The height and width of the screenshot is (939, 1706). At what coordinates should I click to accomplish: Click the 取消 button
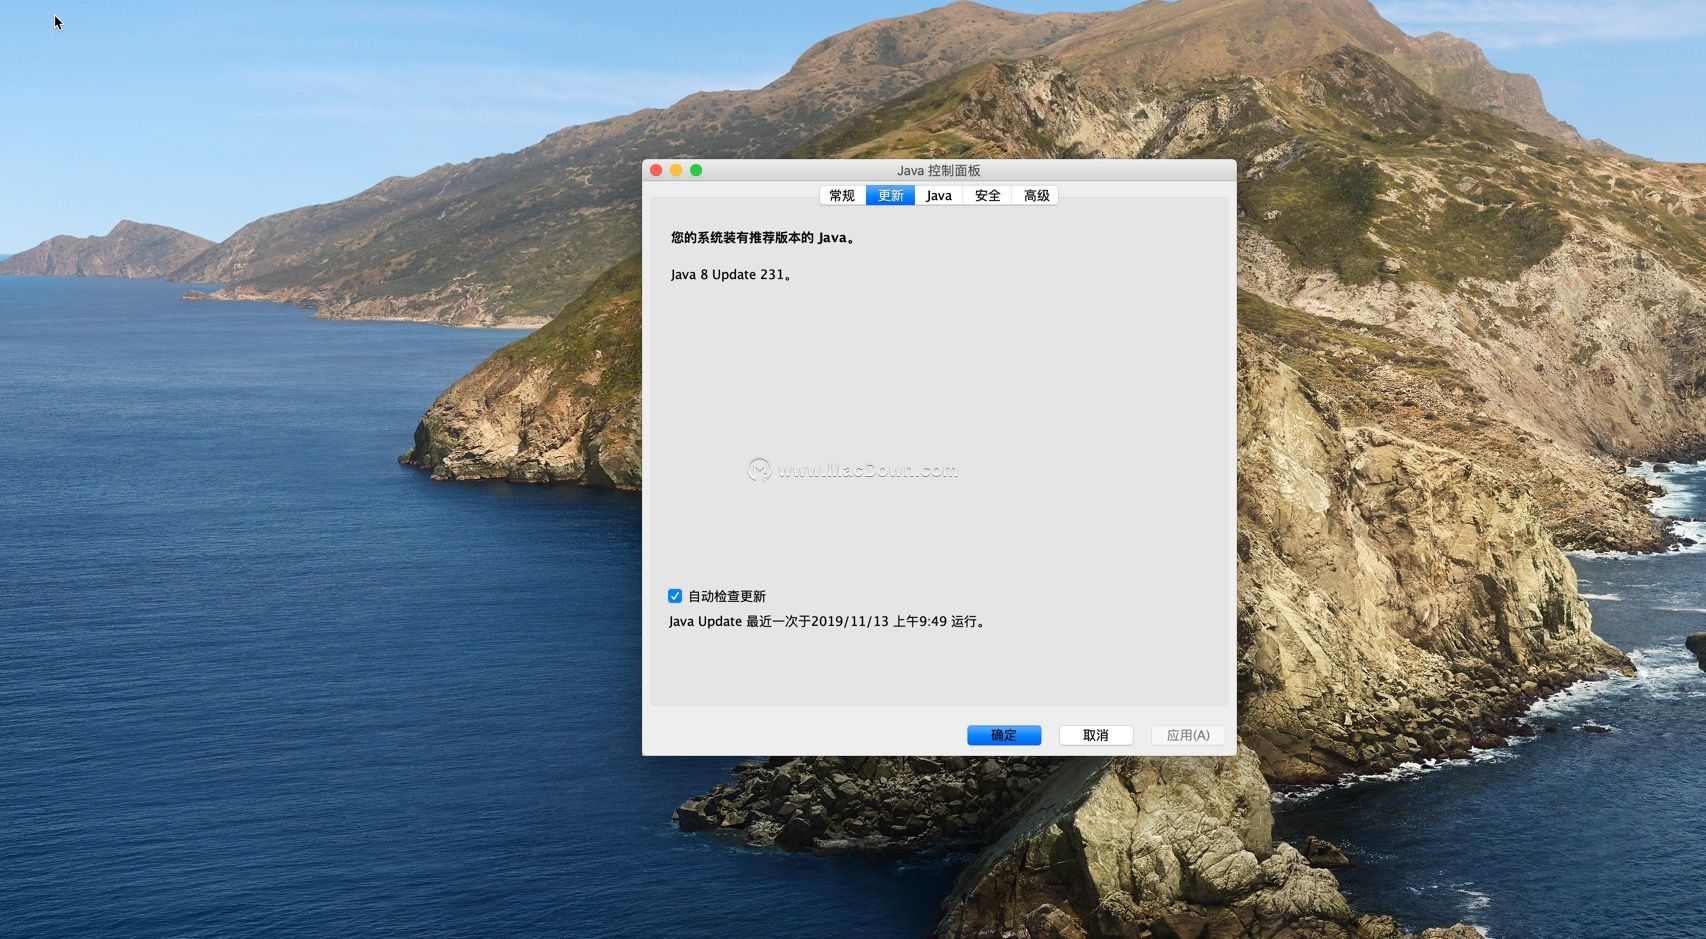(x=1096, y=735)
